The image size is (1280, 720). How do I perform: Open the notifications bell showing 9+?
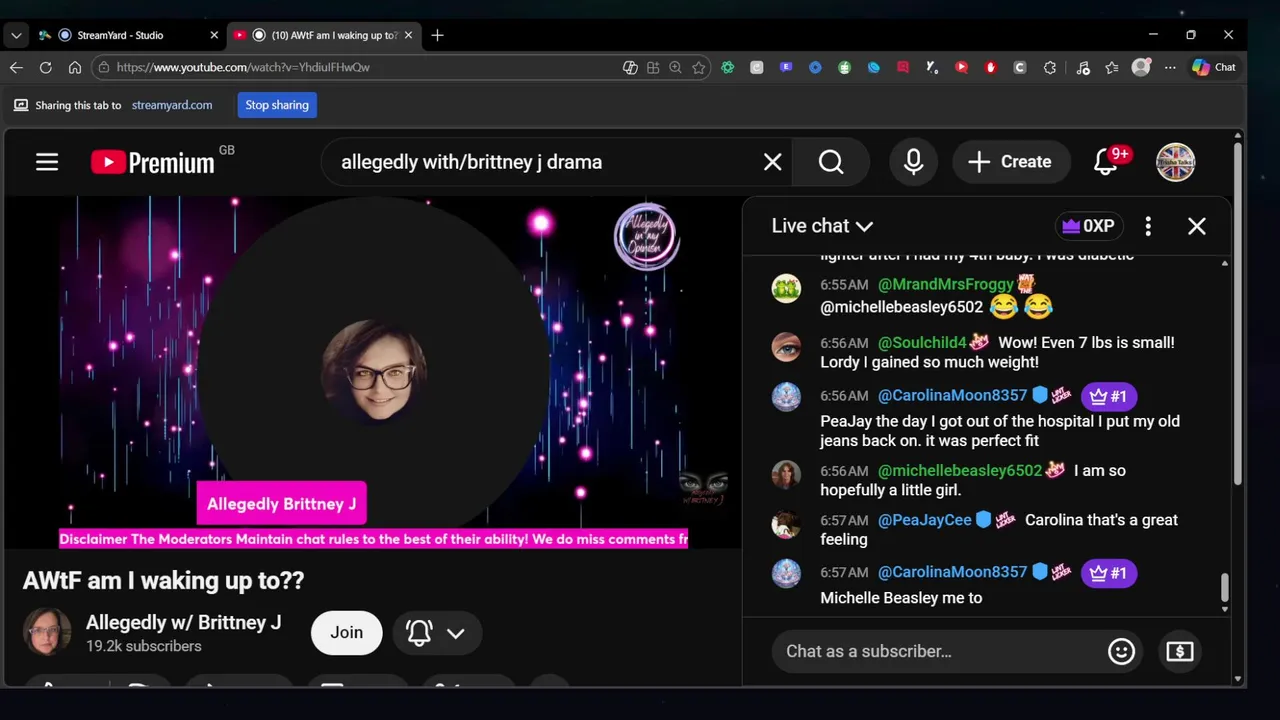tap(1107, 161)
